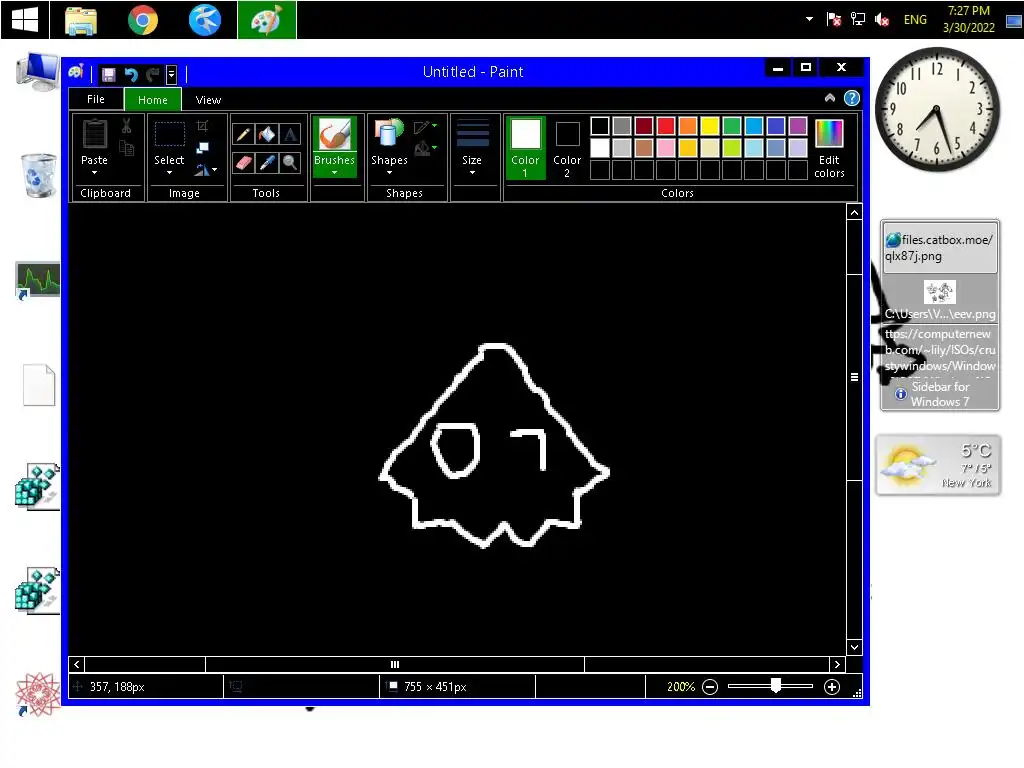Click the Cut scissors icon
The width and height of the screenshot is (1024, 768).
127,127
